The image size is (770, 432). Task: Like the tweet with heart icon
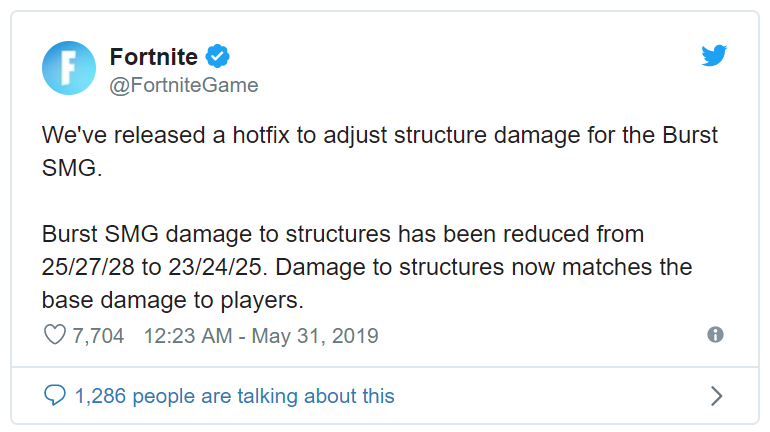pos(55,335)
